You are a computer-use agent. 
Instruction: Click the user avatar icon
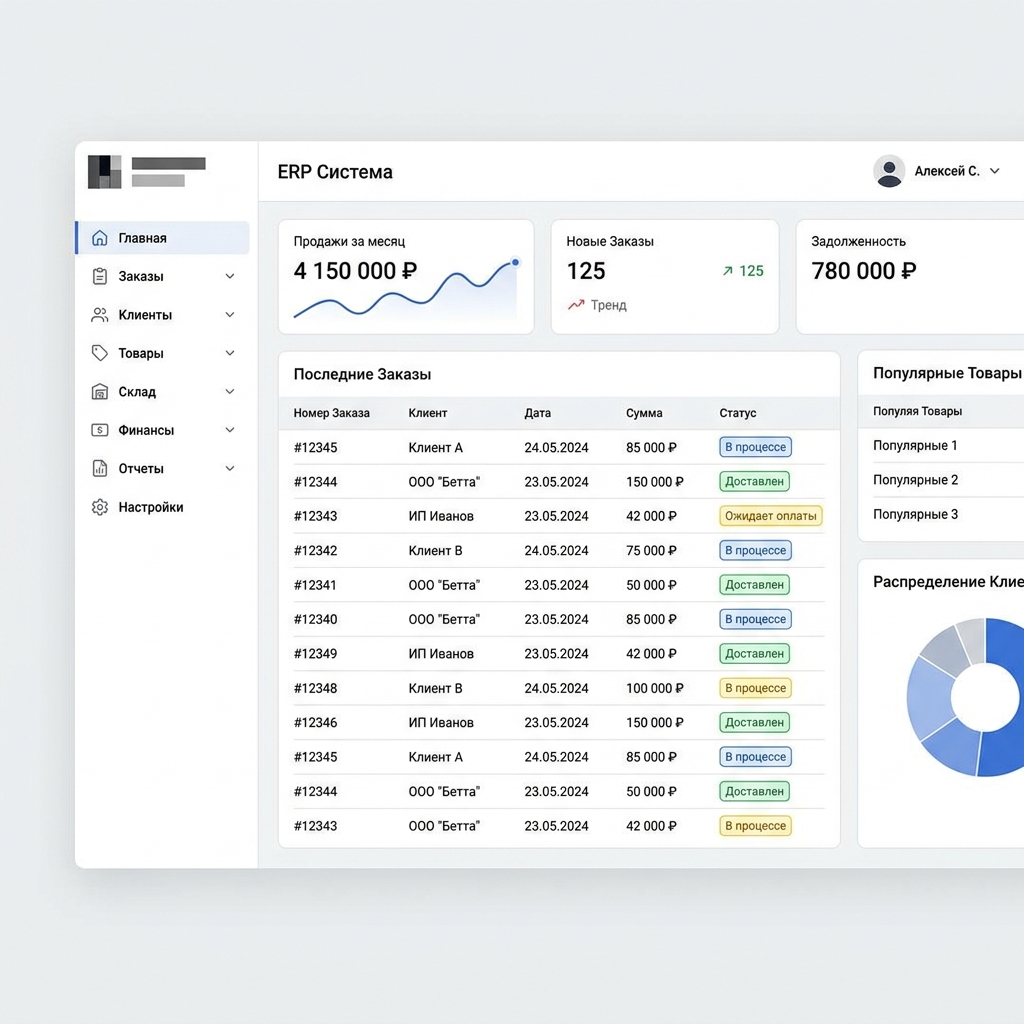point(889,171)
